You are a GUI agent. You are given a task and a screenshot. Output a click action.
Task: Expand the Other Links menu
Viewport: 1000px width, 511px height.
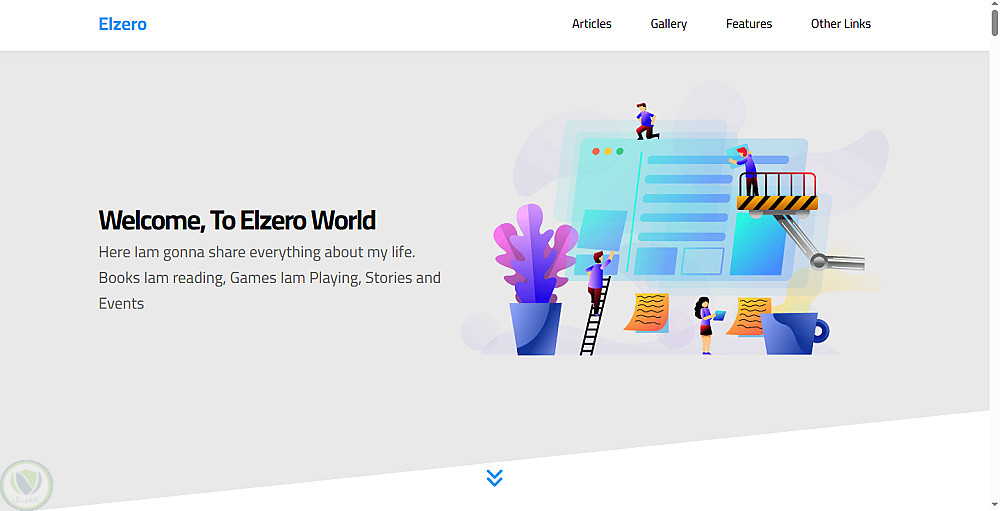point(841,24)
